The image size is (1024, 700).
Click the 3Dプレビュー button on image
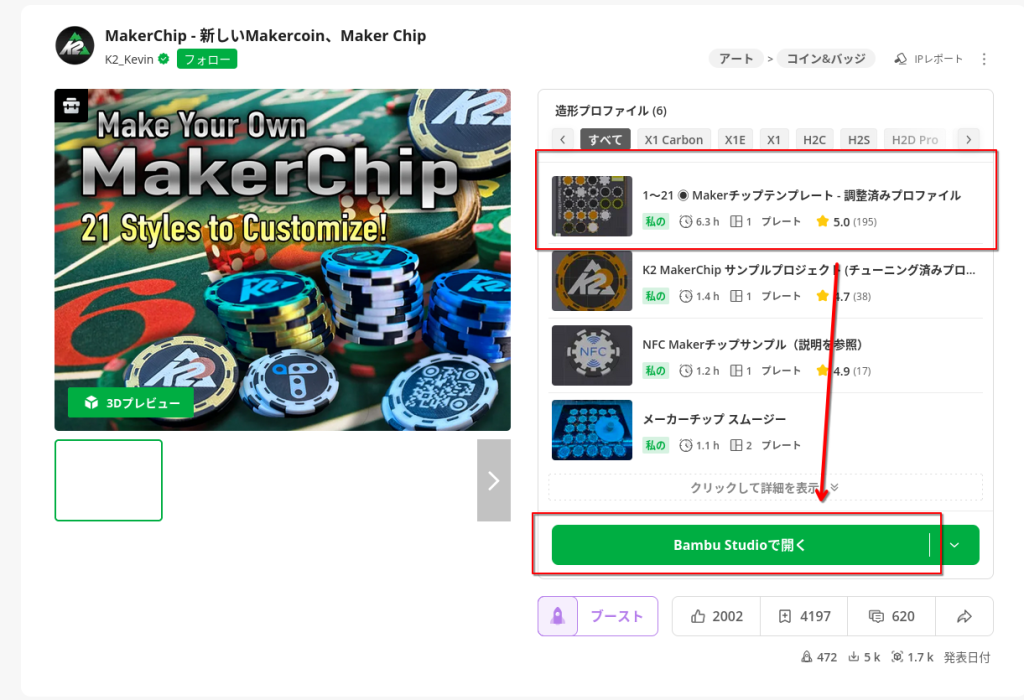(x=131, y=403)
